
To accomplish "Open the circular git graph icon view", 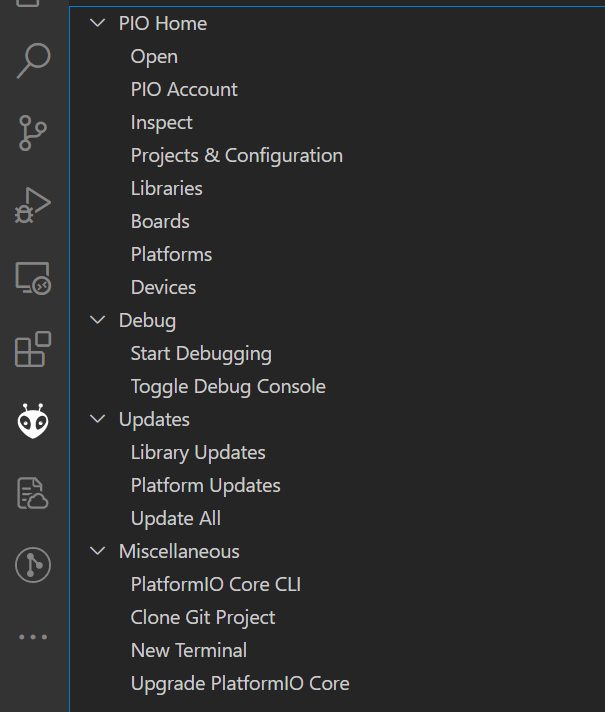I will [x=33, y=565].
